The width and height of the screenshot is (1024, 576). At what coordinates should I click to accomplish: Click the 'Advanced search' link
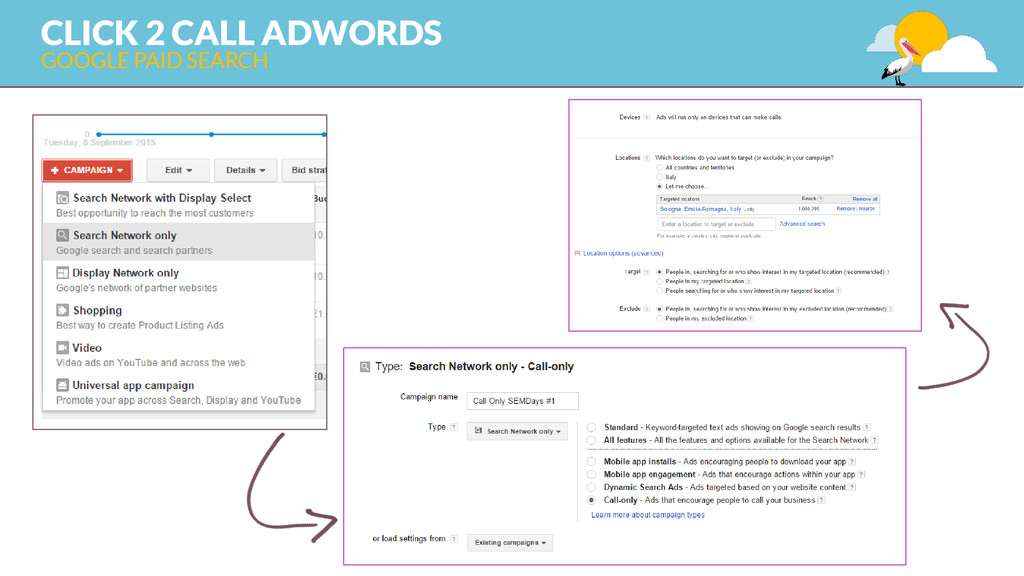click(x=802, y=224)
